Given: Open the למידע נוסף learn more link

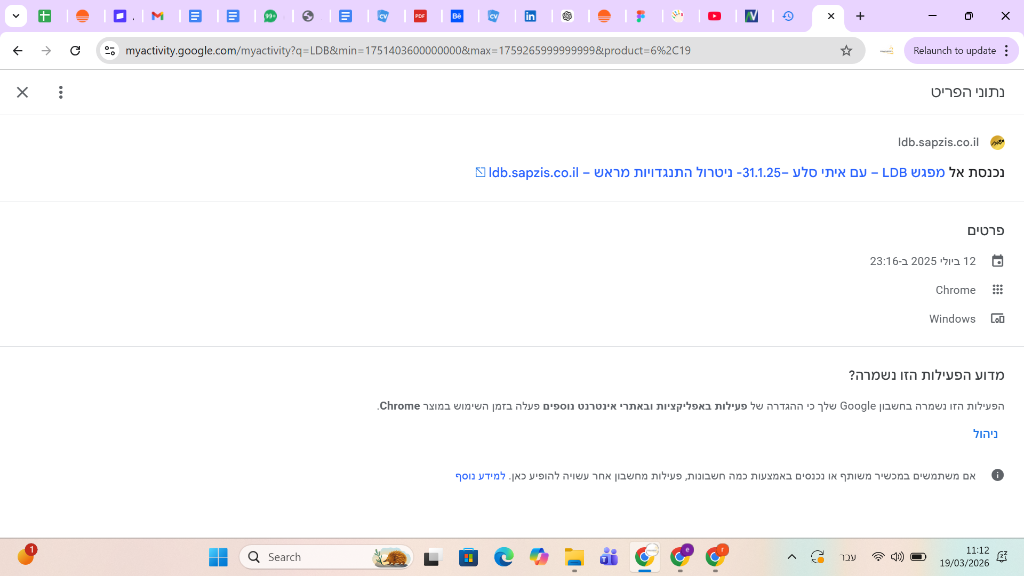Looking at the screenshot, I should click(x=480, y=475).
